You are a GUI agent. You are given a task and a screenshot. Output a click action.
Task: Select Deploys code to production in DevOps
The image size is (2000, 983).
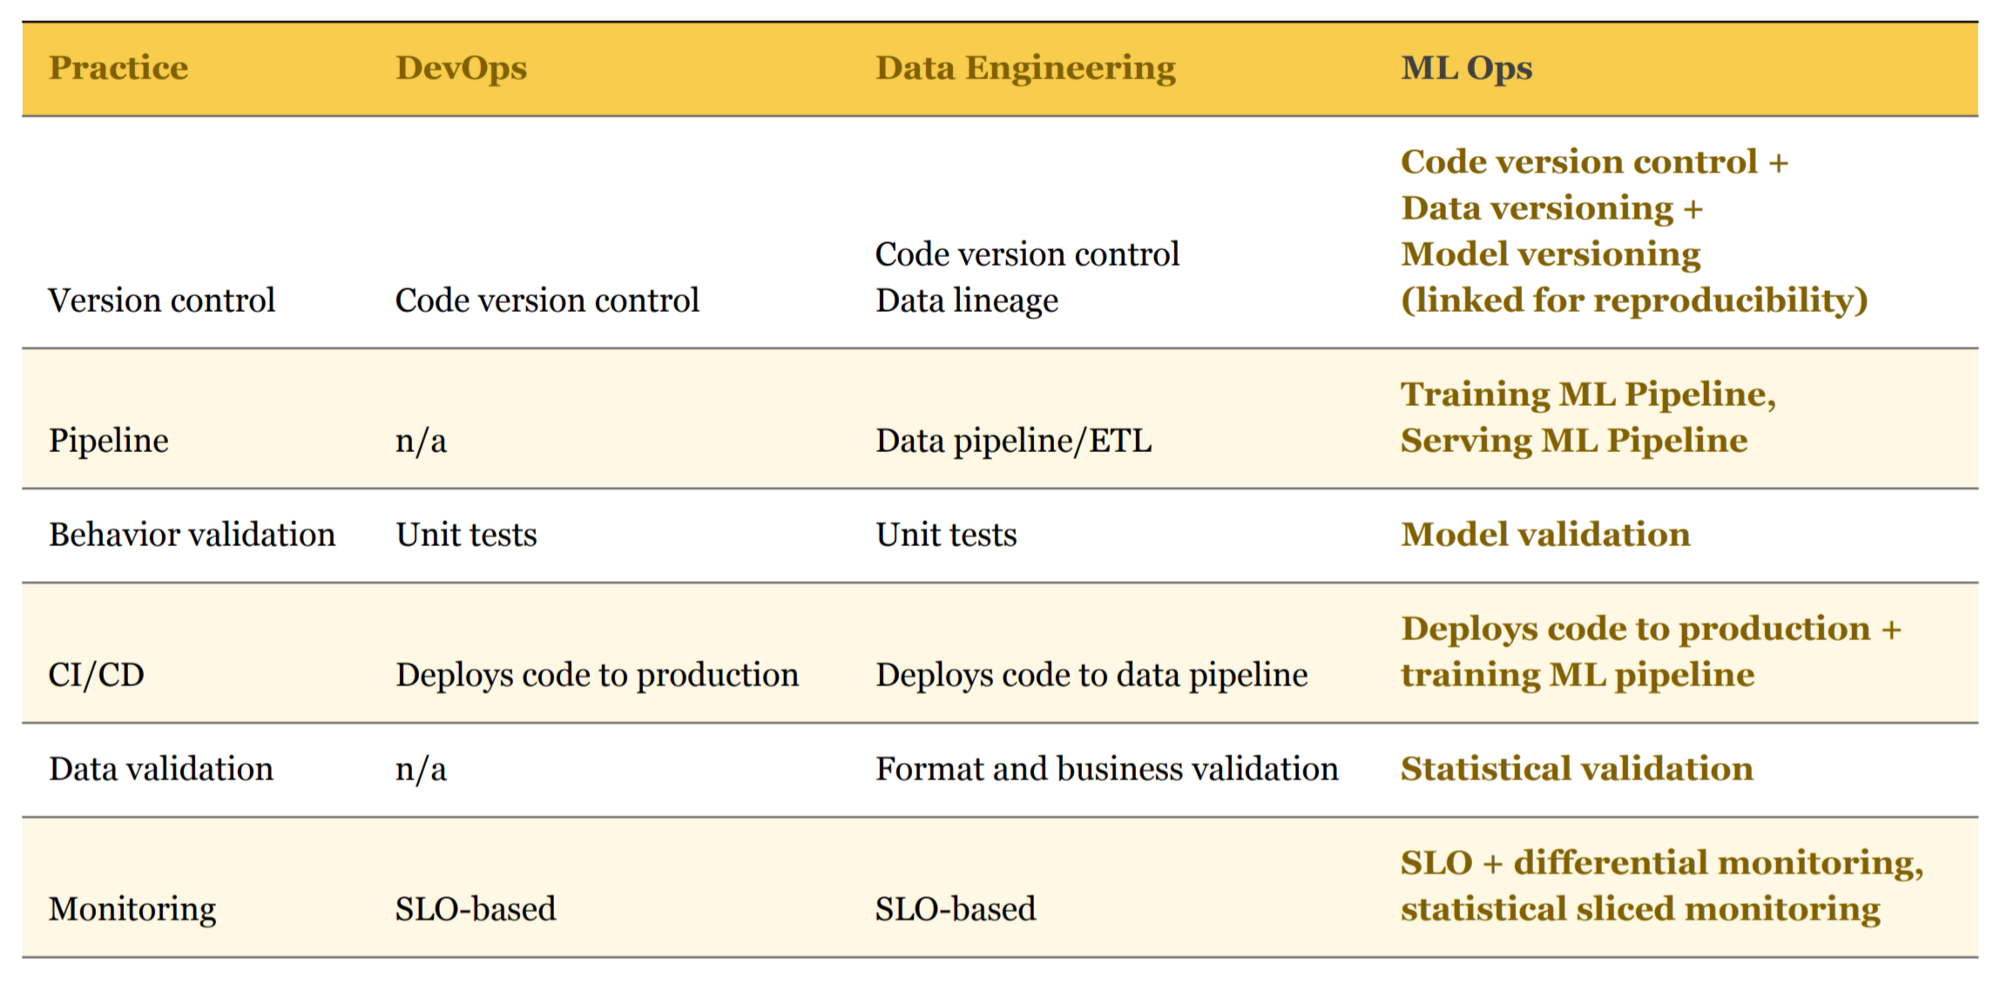tap(597, 675)
